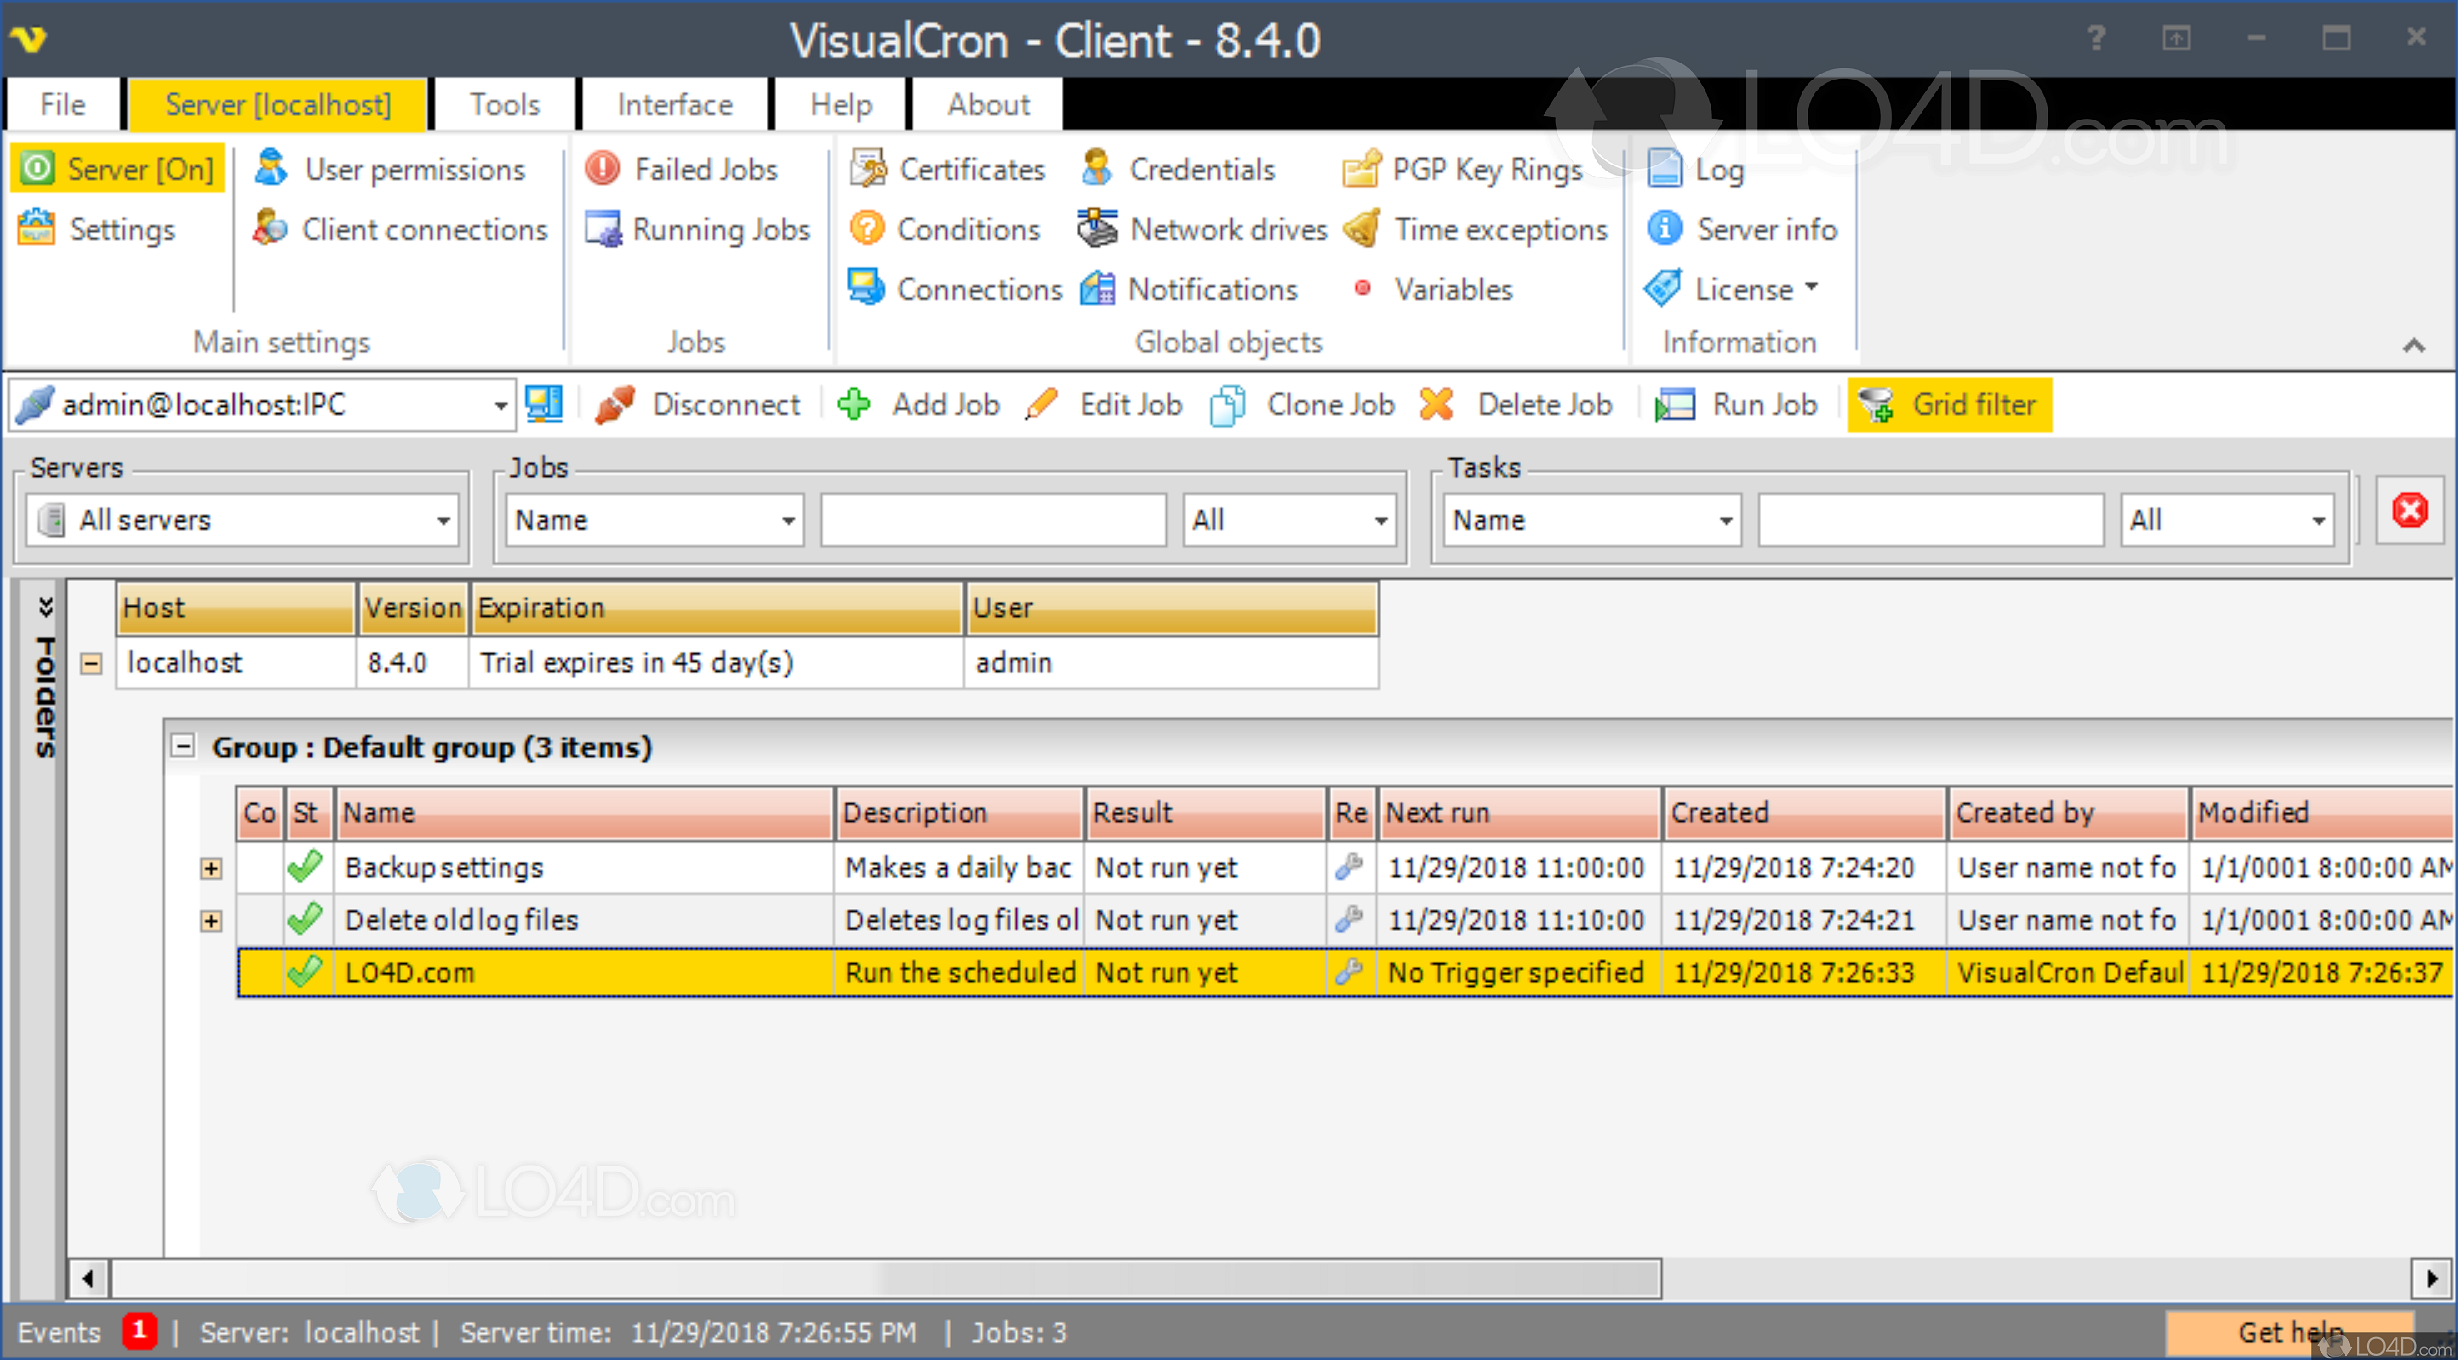Toggle the Grid filter button

(x=1949, y=404)
